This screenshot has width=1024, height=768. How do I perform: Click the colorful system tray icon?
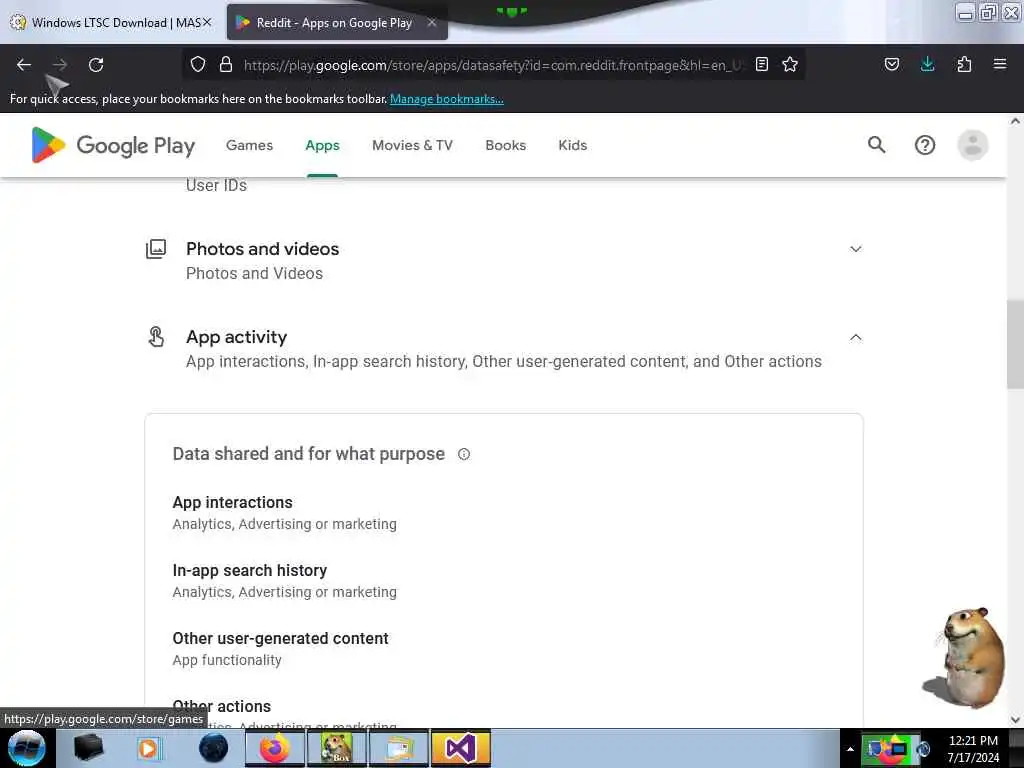(889, 748)
